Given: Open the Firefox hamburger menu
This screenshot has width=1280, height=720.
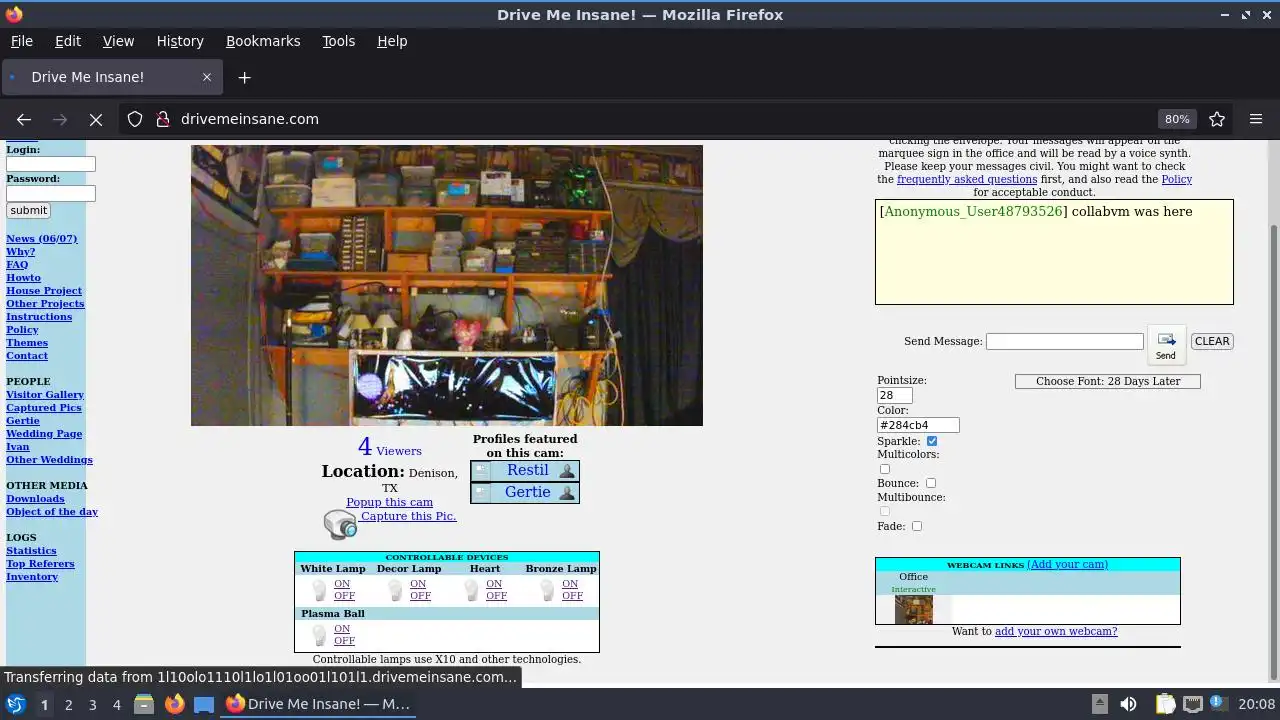Looking at the screenshot, I should coord(1256,119).
